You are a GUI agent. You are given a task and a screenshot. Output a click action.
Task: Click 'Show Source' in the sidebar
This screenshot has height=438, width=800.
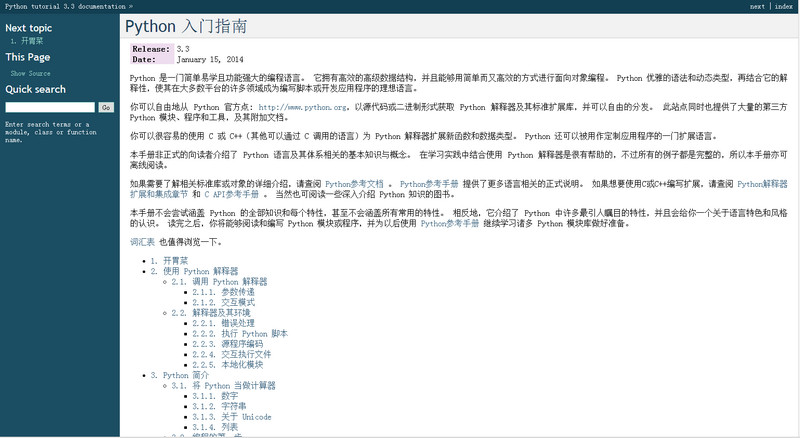point(30,74)
